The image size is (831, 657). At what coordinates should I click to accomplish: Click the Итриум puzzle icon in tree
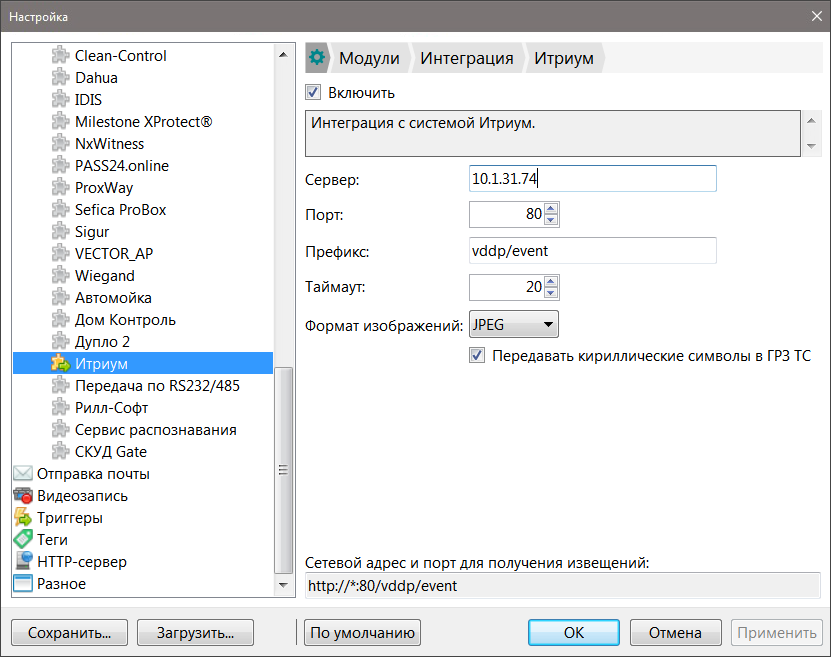click(60, 364)
